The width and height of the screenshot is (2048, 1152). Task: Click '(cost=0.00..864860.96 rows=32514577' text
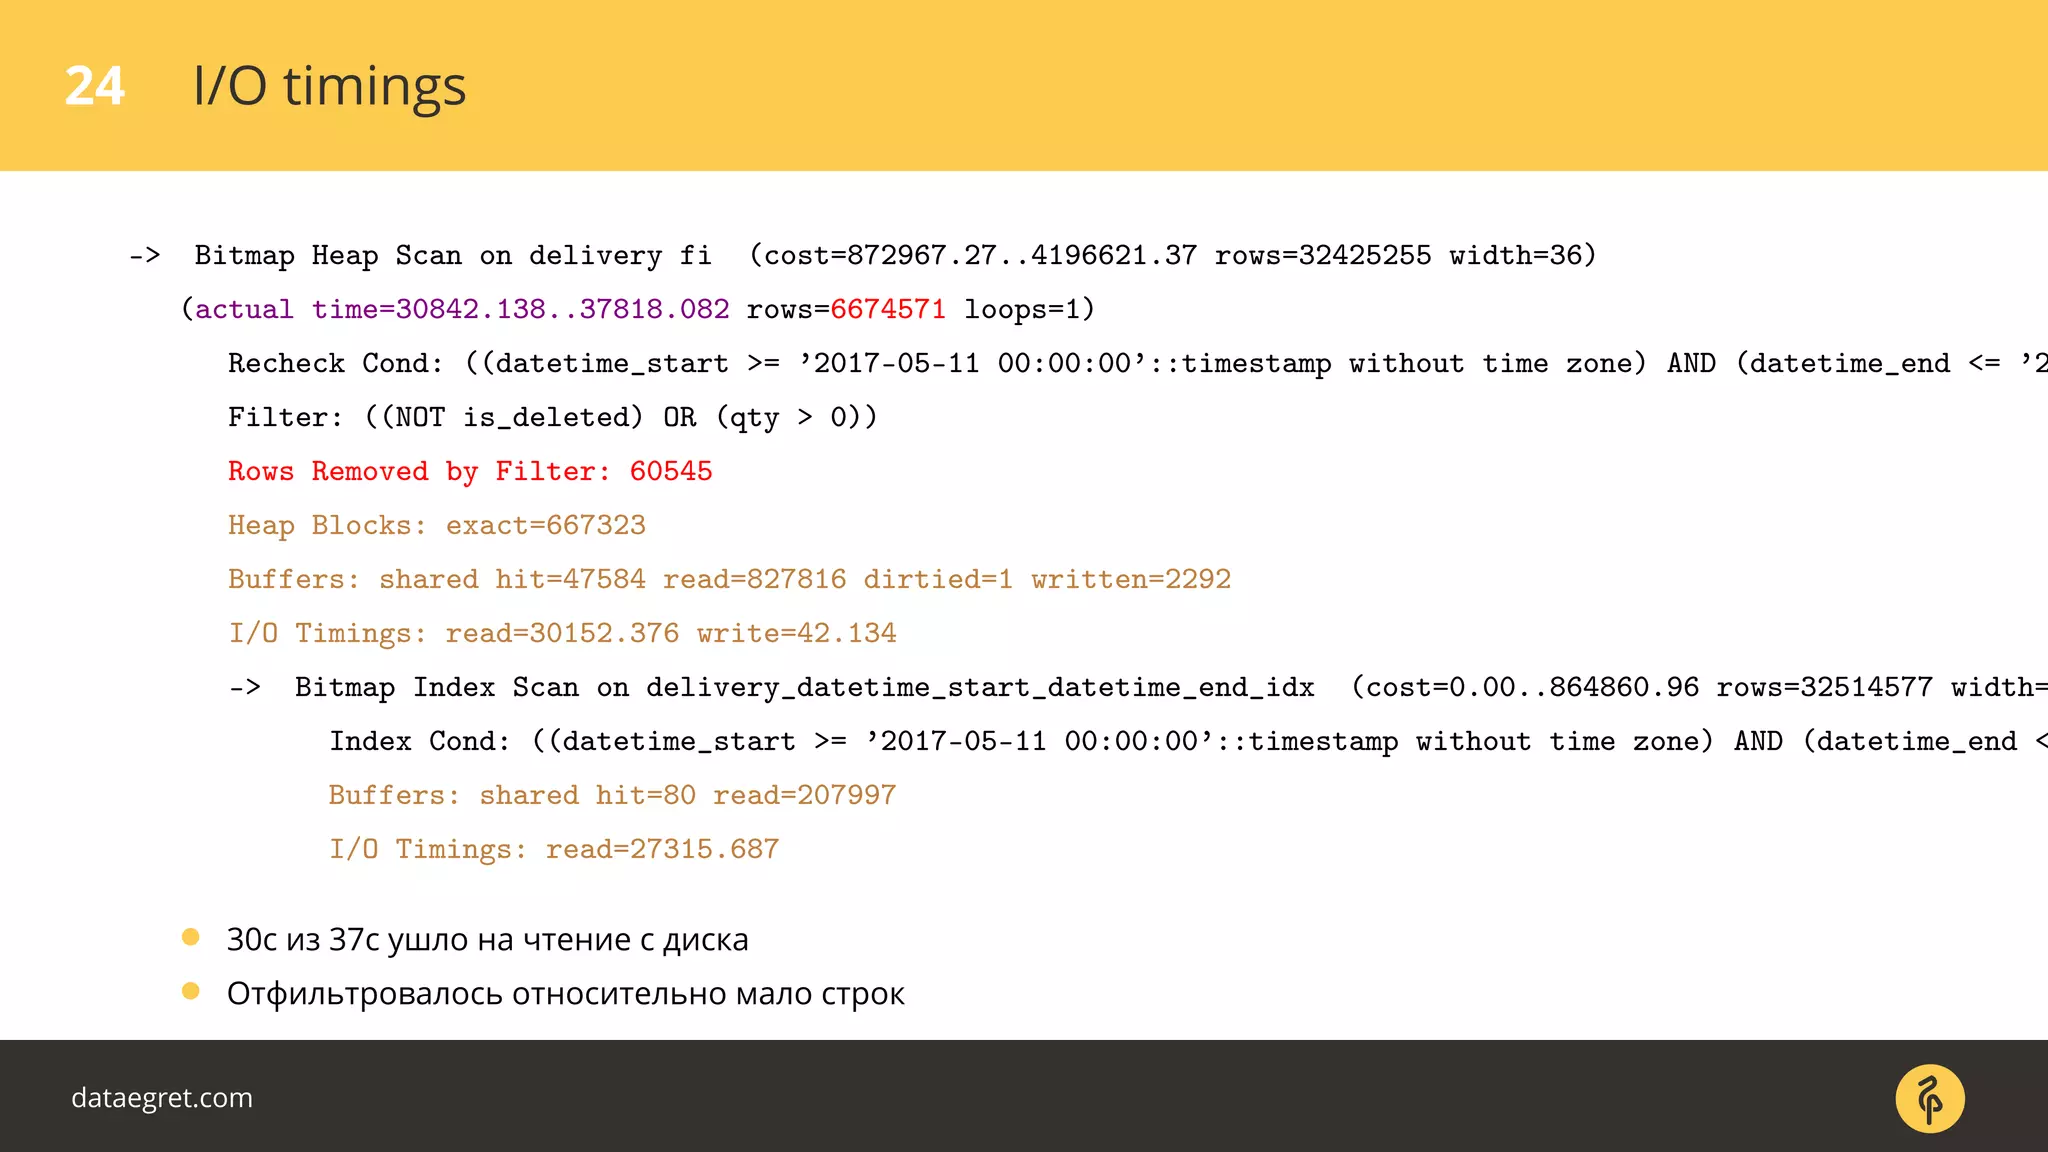point(1642,687)
